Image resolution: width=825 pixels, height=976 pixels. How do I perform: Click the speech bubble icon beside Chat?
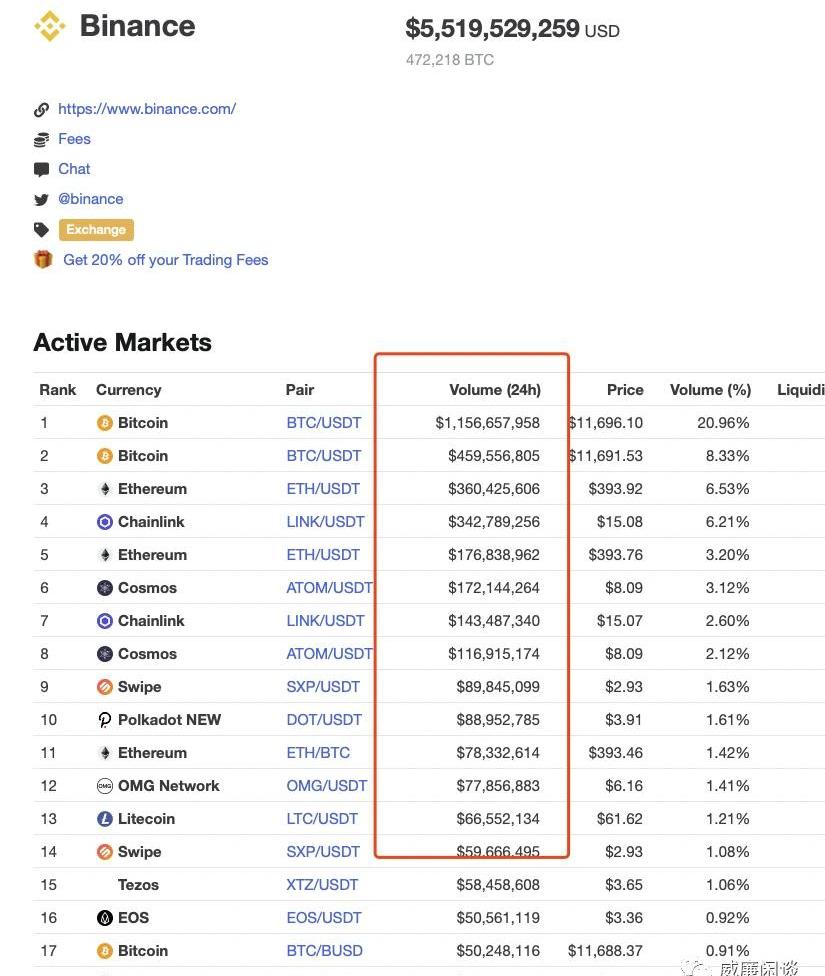tap(41, 169)
